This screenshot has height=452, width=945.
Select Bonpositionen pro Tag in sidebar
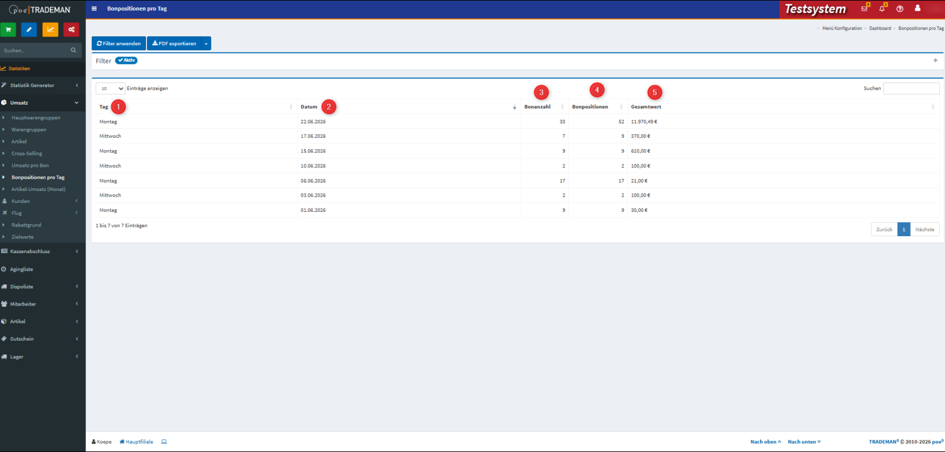pos(38,177)
